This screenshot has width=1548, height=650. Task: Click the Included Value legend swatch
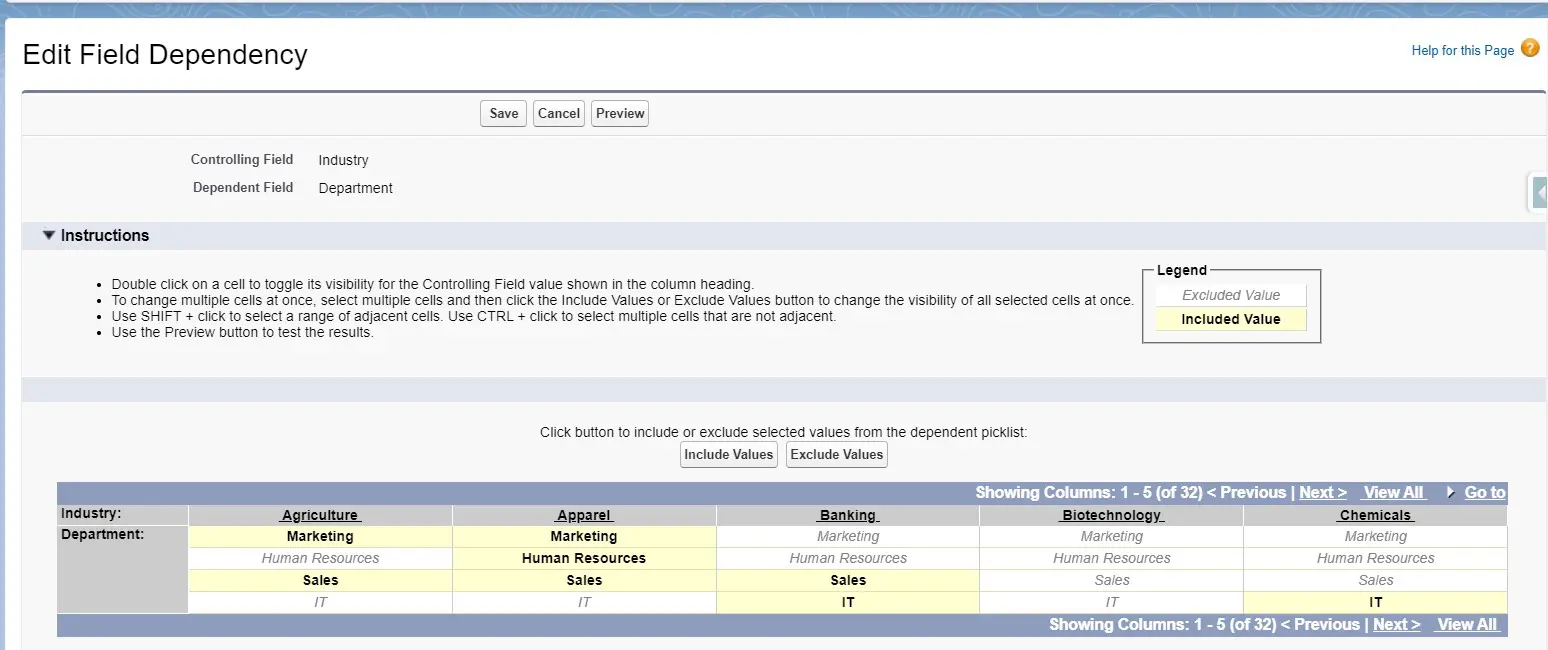coord(1231,320)
